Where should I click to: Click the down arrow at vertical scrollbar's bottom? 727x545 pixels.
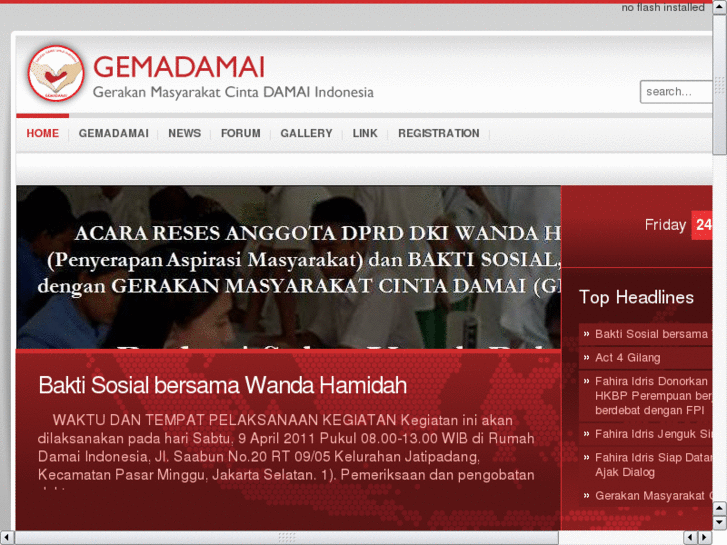coord(720,523)
